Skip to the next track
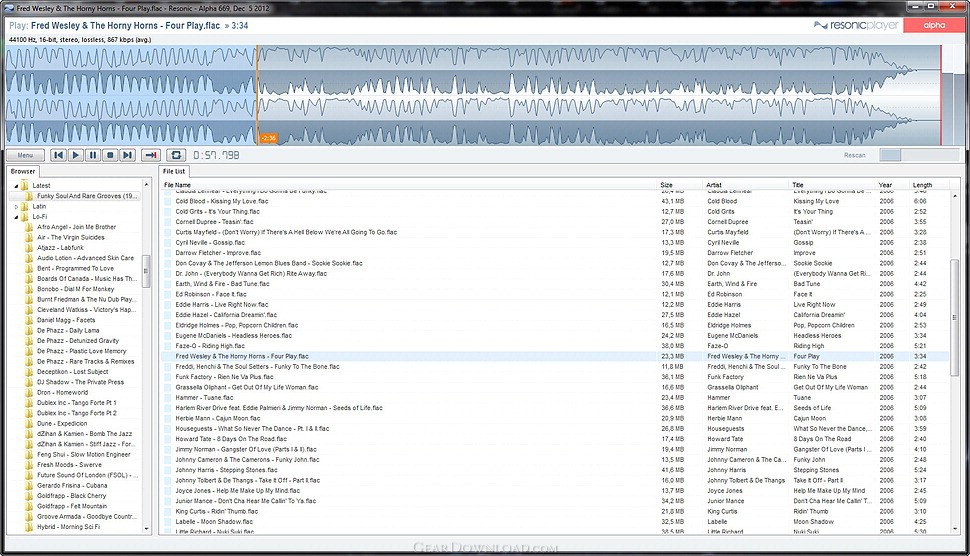The height and width of the screenshot is (556, 970). (x=127, y=155)
